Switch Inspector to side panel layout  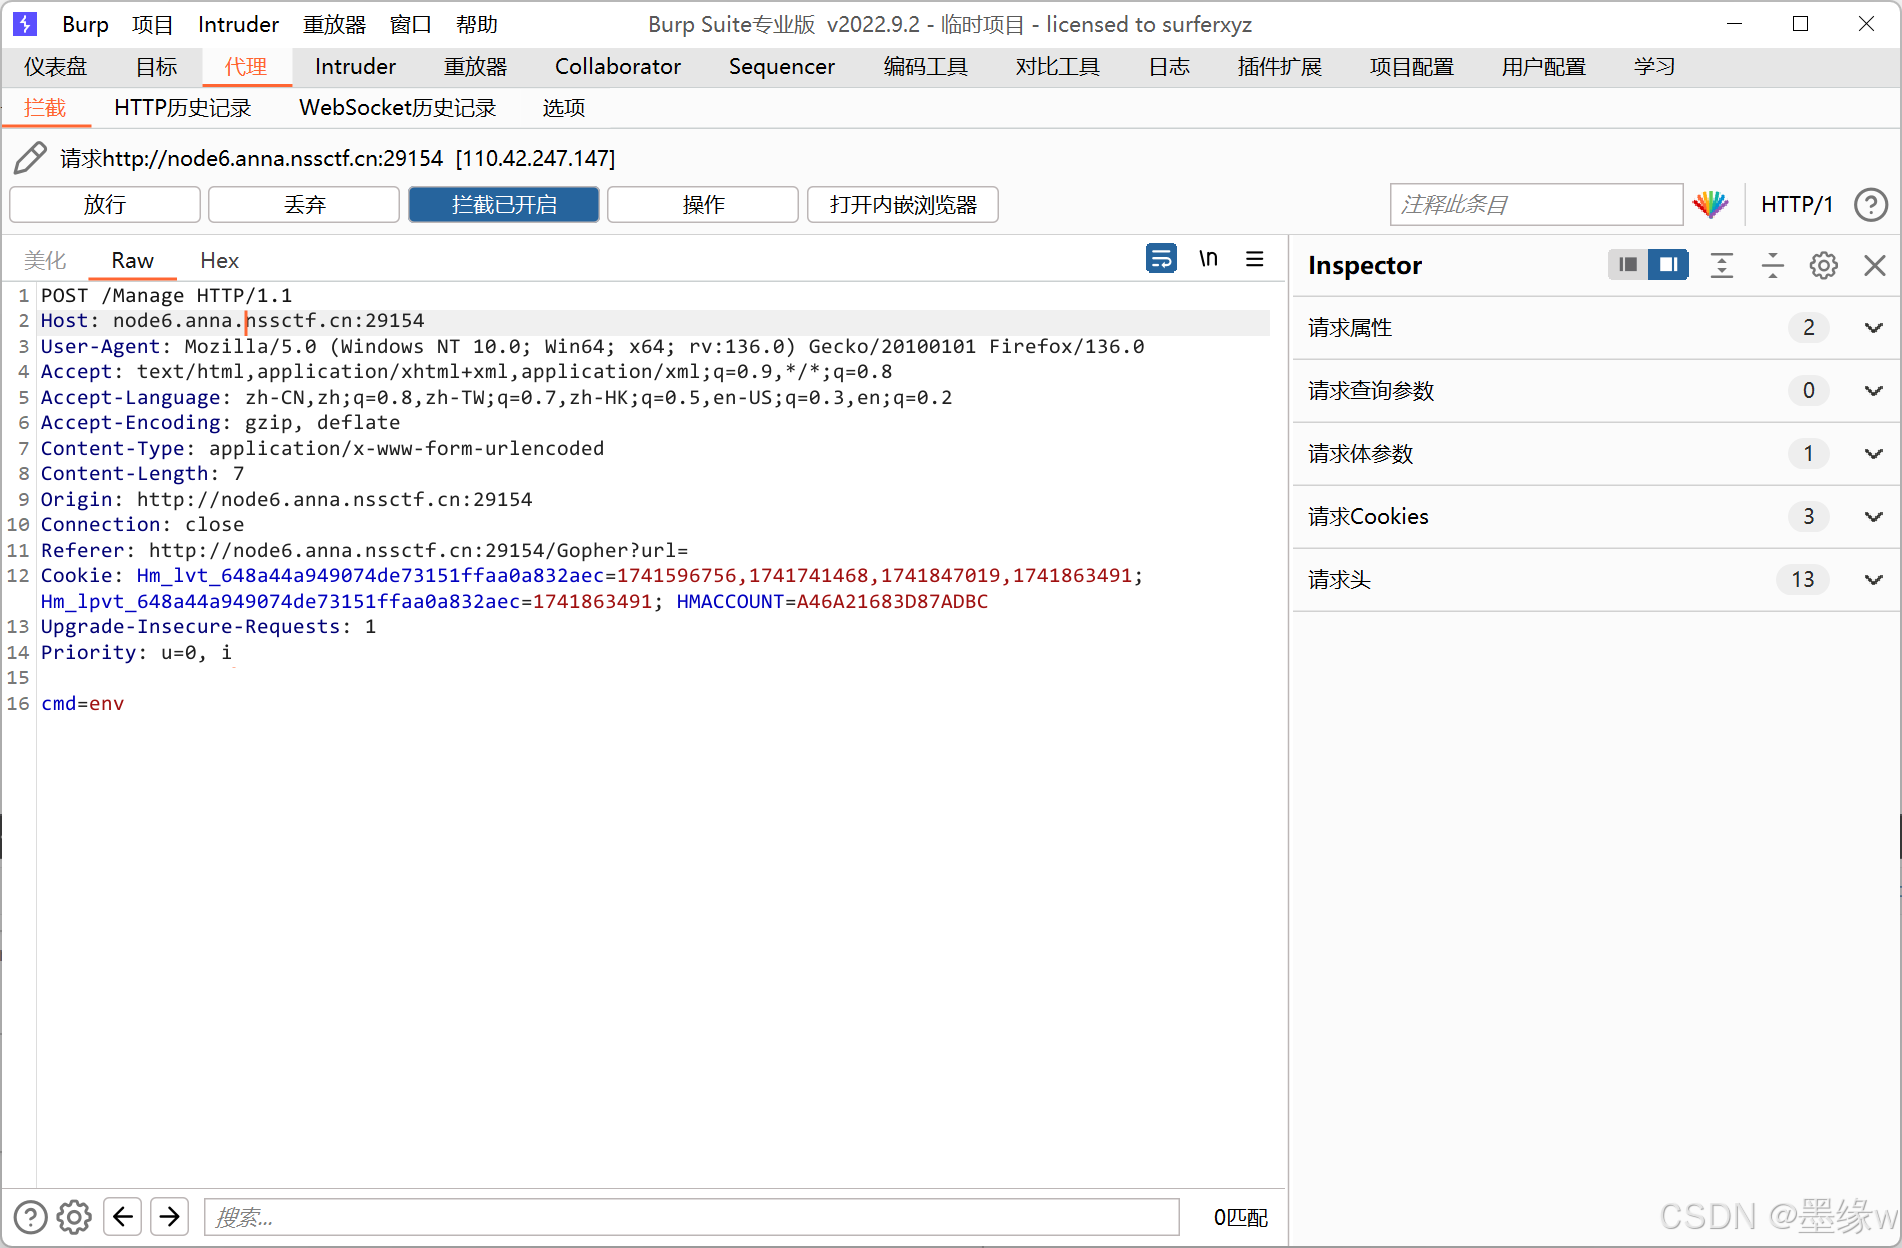(1668, 264)
